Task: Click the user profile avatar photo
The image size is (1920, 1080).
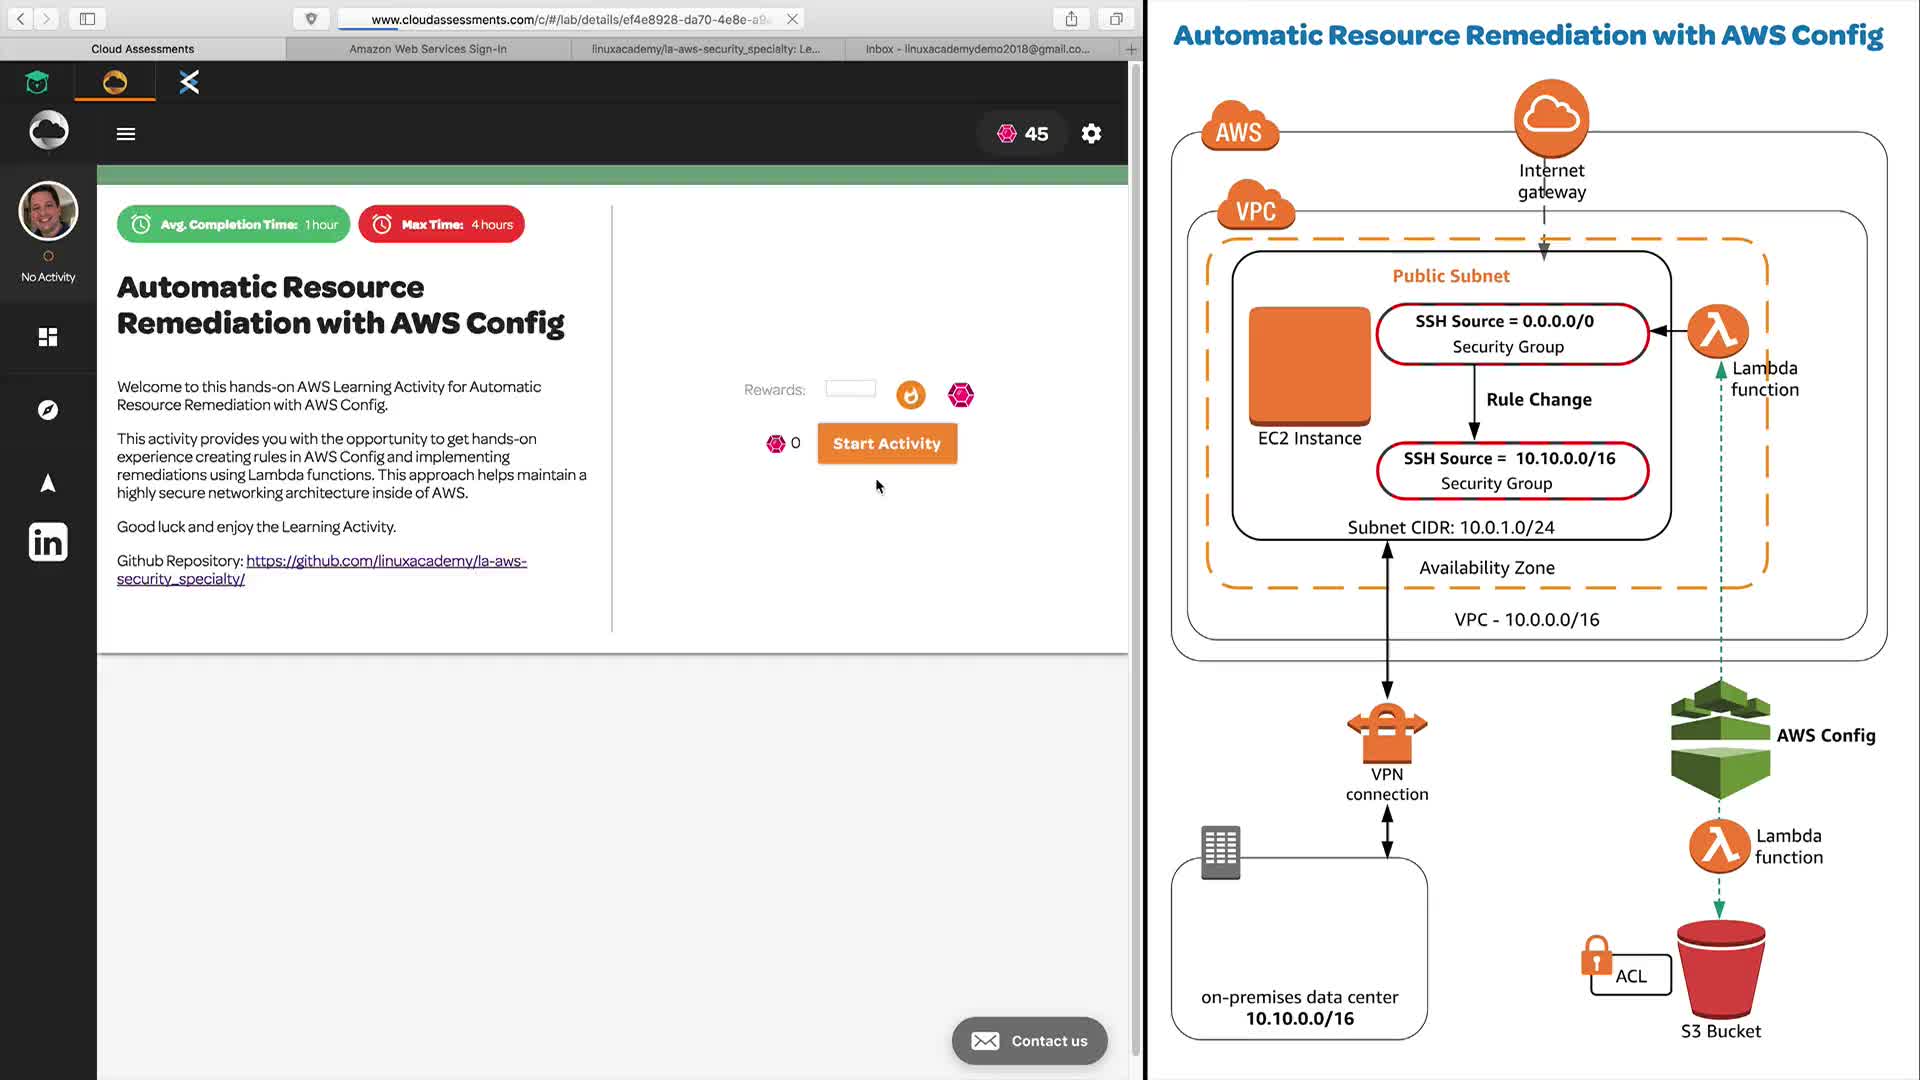Action: [48, 211]
